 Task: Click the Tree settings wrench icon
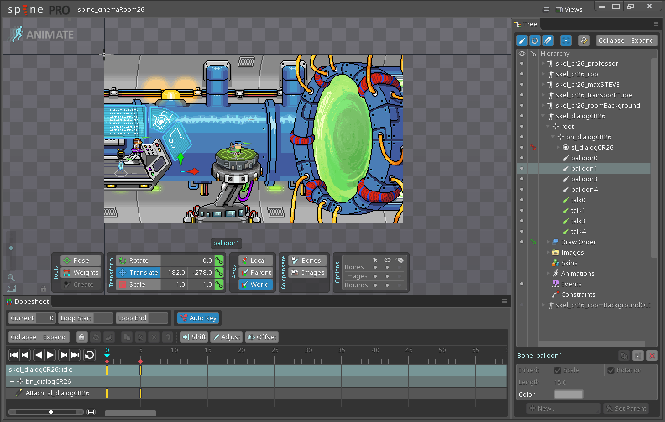tap(584, 40)
